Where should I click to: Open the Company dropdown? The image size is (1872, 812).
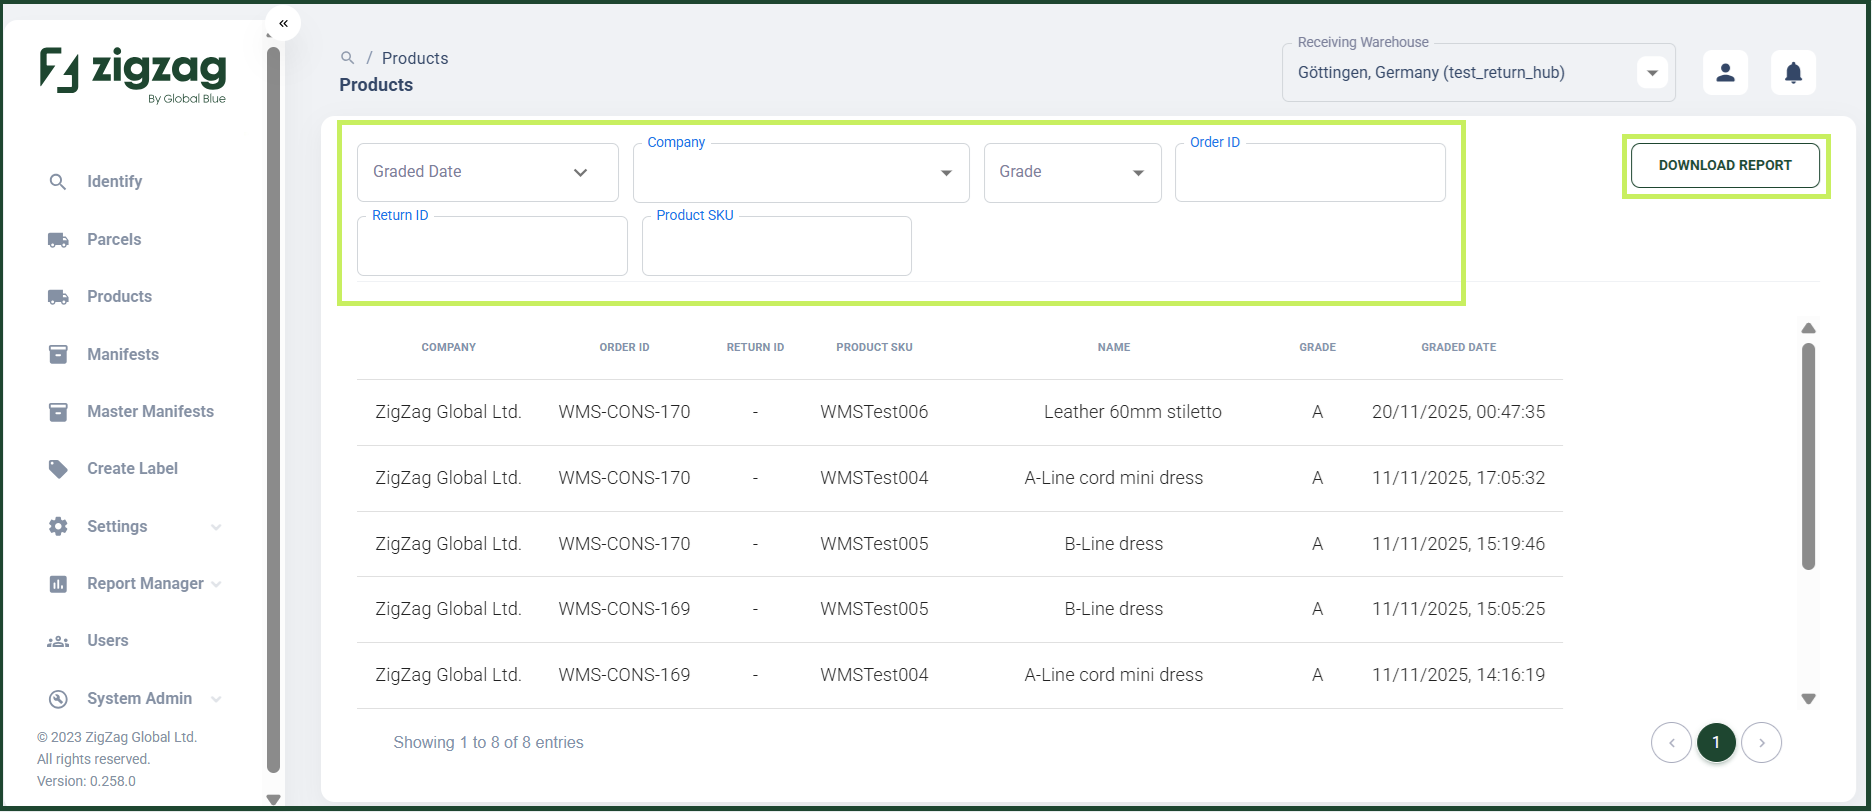(801, 173)
